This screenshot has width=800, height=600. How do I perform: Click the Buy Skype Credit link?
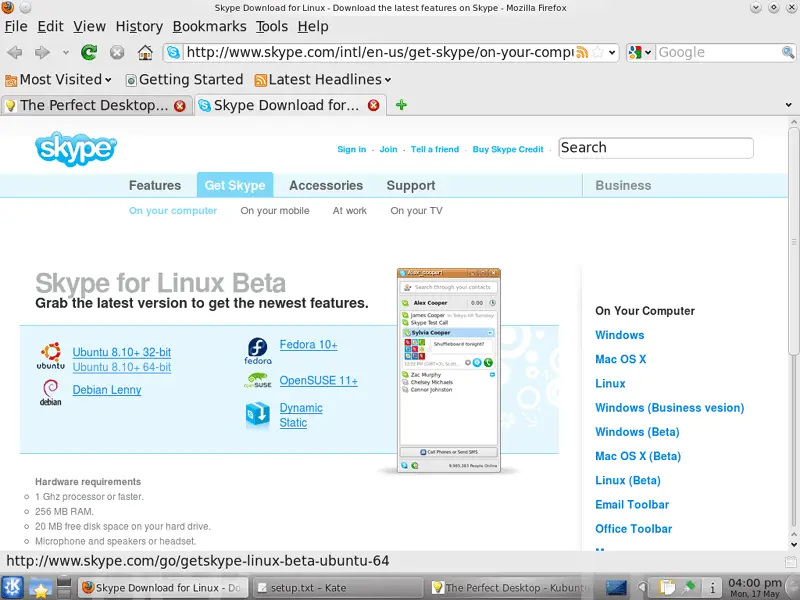pos(508,149)
